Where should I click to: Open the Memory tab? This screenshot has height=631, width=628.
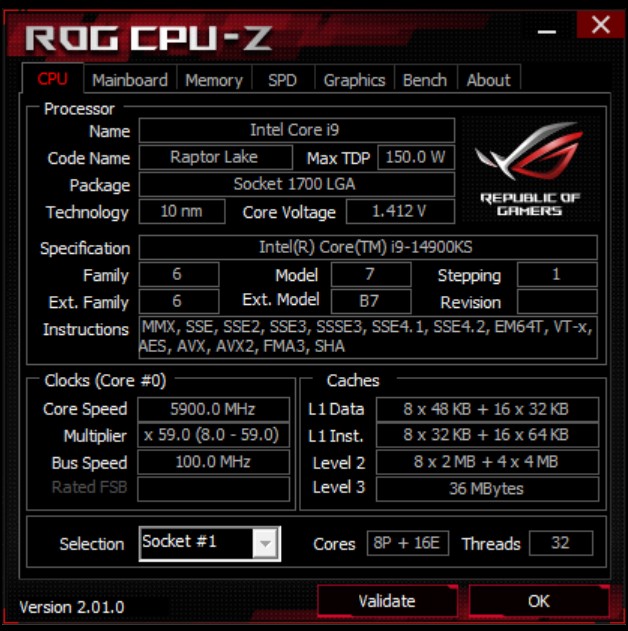214,80
